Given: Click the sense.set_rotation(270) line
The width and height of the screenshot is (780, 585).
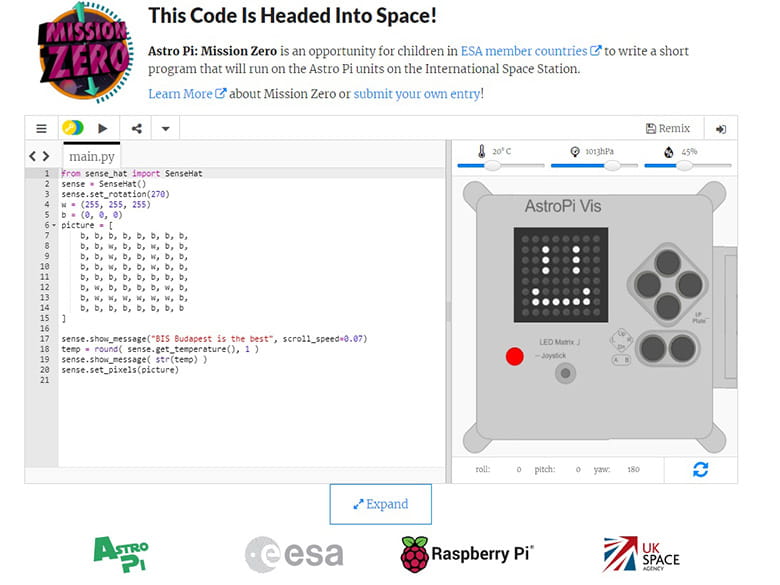Looking at the screenshot, I should point(115,194).
